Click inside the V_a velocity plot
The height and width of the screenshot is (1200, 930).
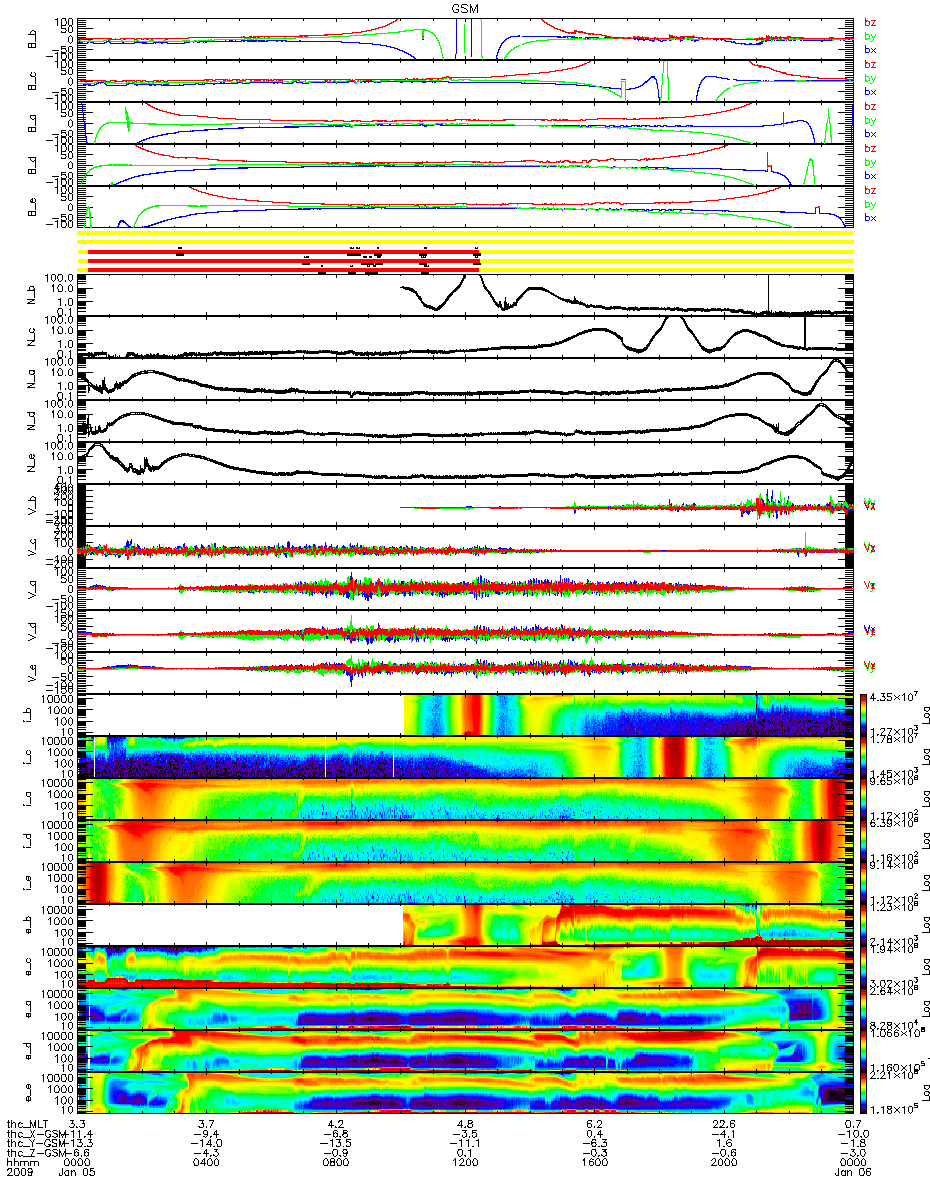[466, 589]
